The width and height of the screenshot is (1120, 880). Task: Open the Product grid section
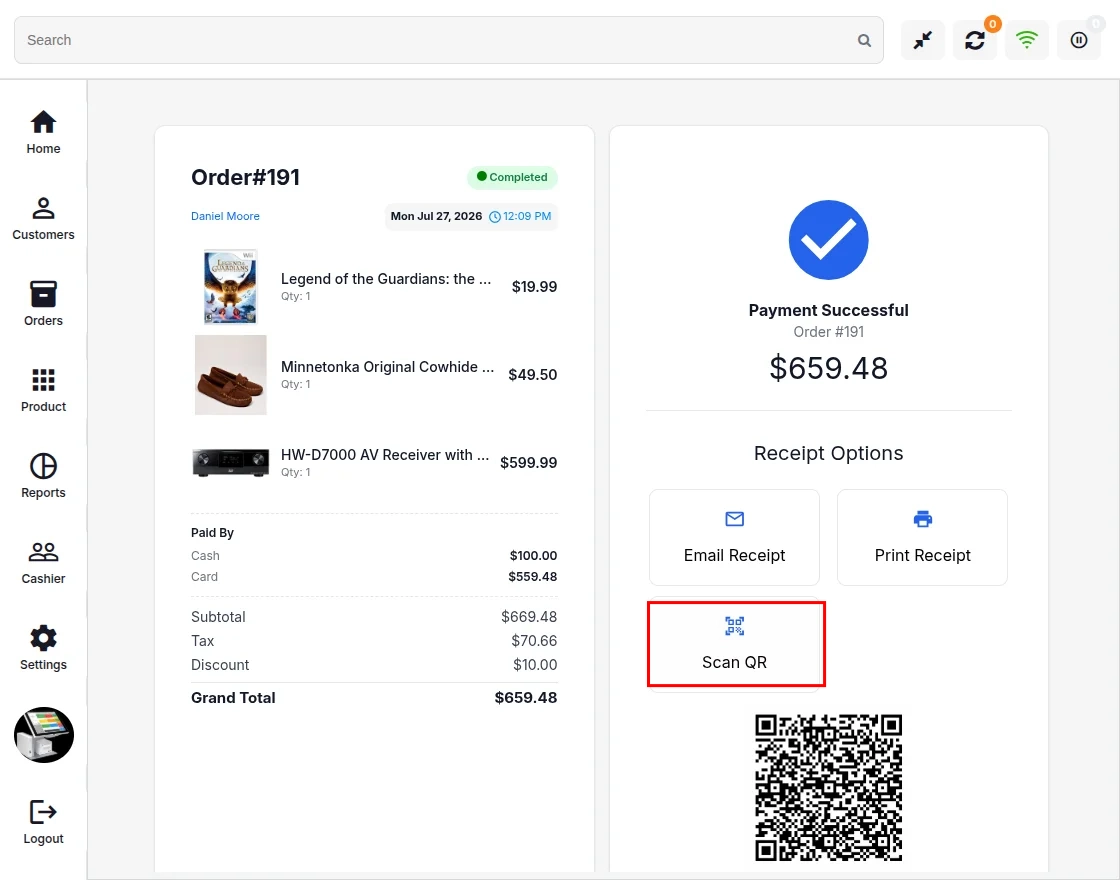[x=43, y=390]
